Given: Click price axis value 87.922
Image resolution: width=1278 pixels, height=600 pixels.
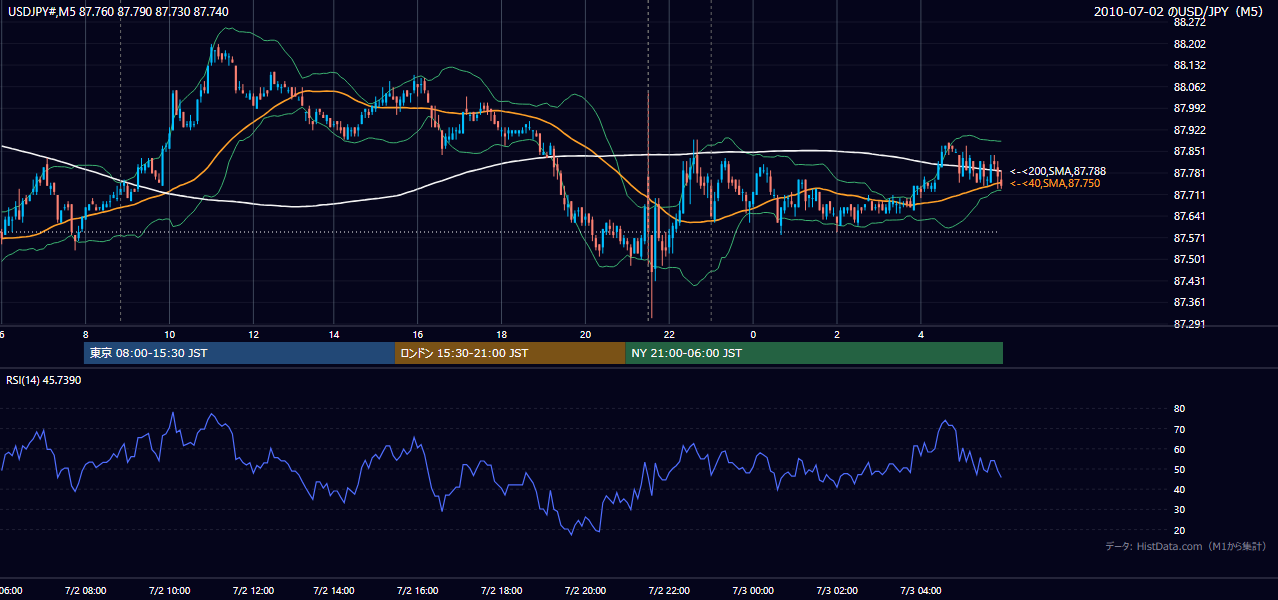Looking at the screenshot, I should [1190, 130].
